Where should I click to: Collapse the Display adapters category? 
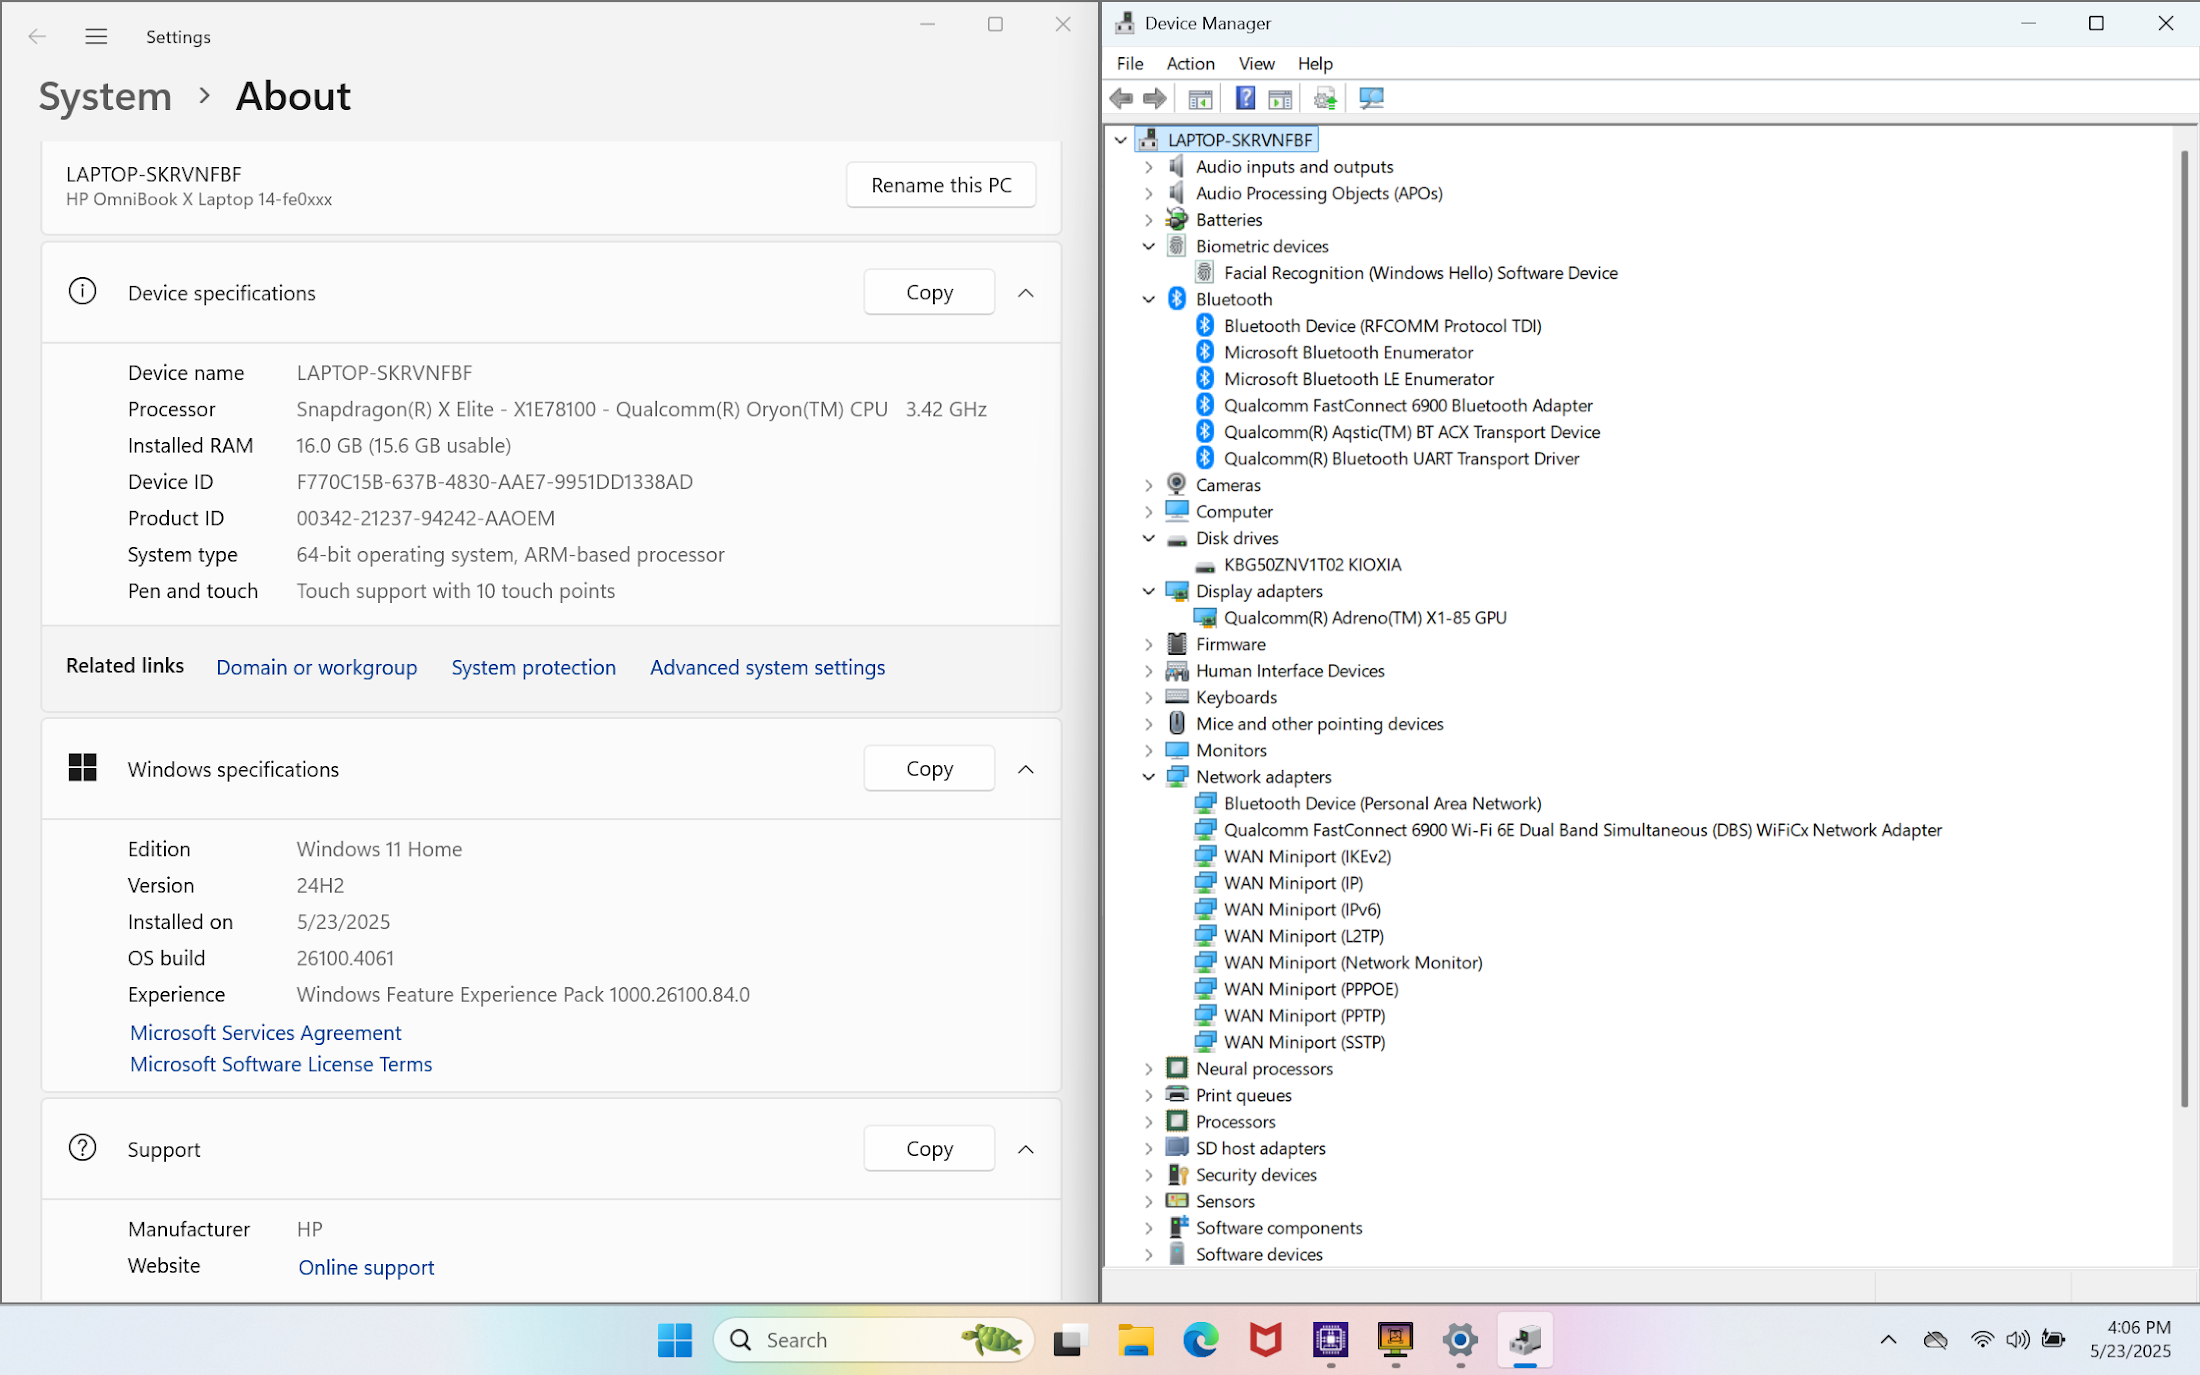point(1149,591)
